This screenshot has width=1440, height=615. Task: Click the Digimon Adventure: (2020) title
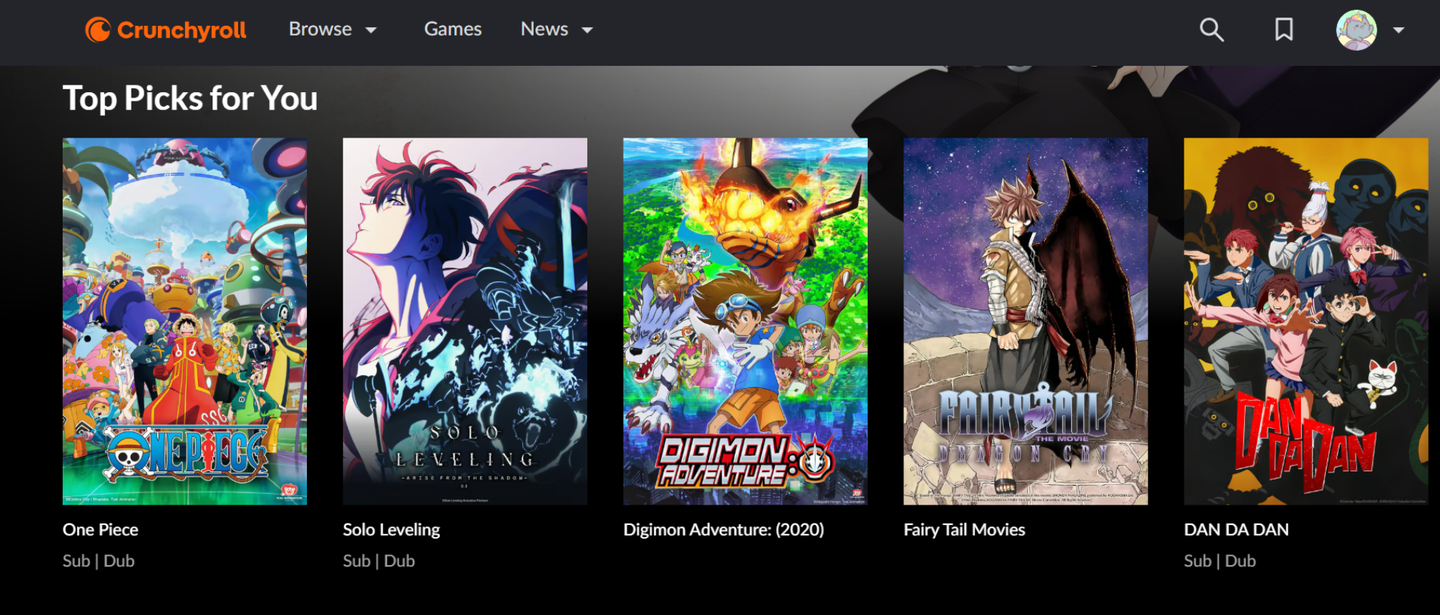pos(724,529)
